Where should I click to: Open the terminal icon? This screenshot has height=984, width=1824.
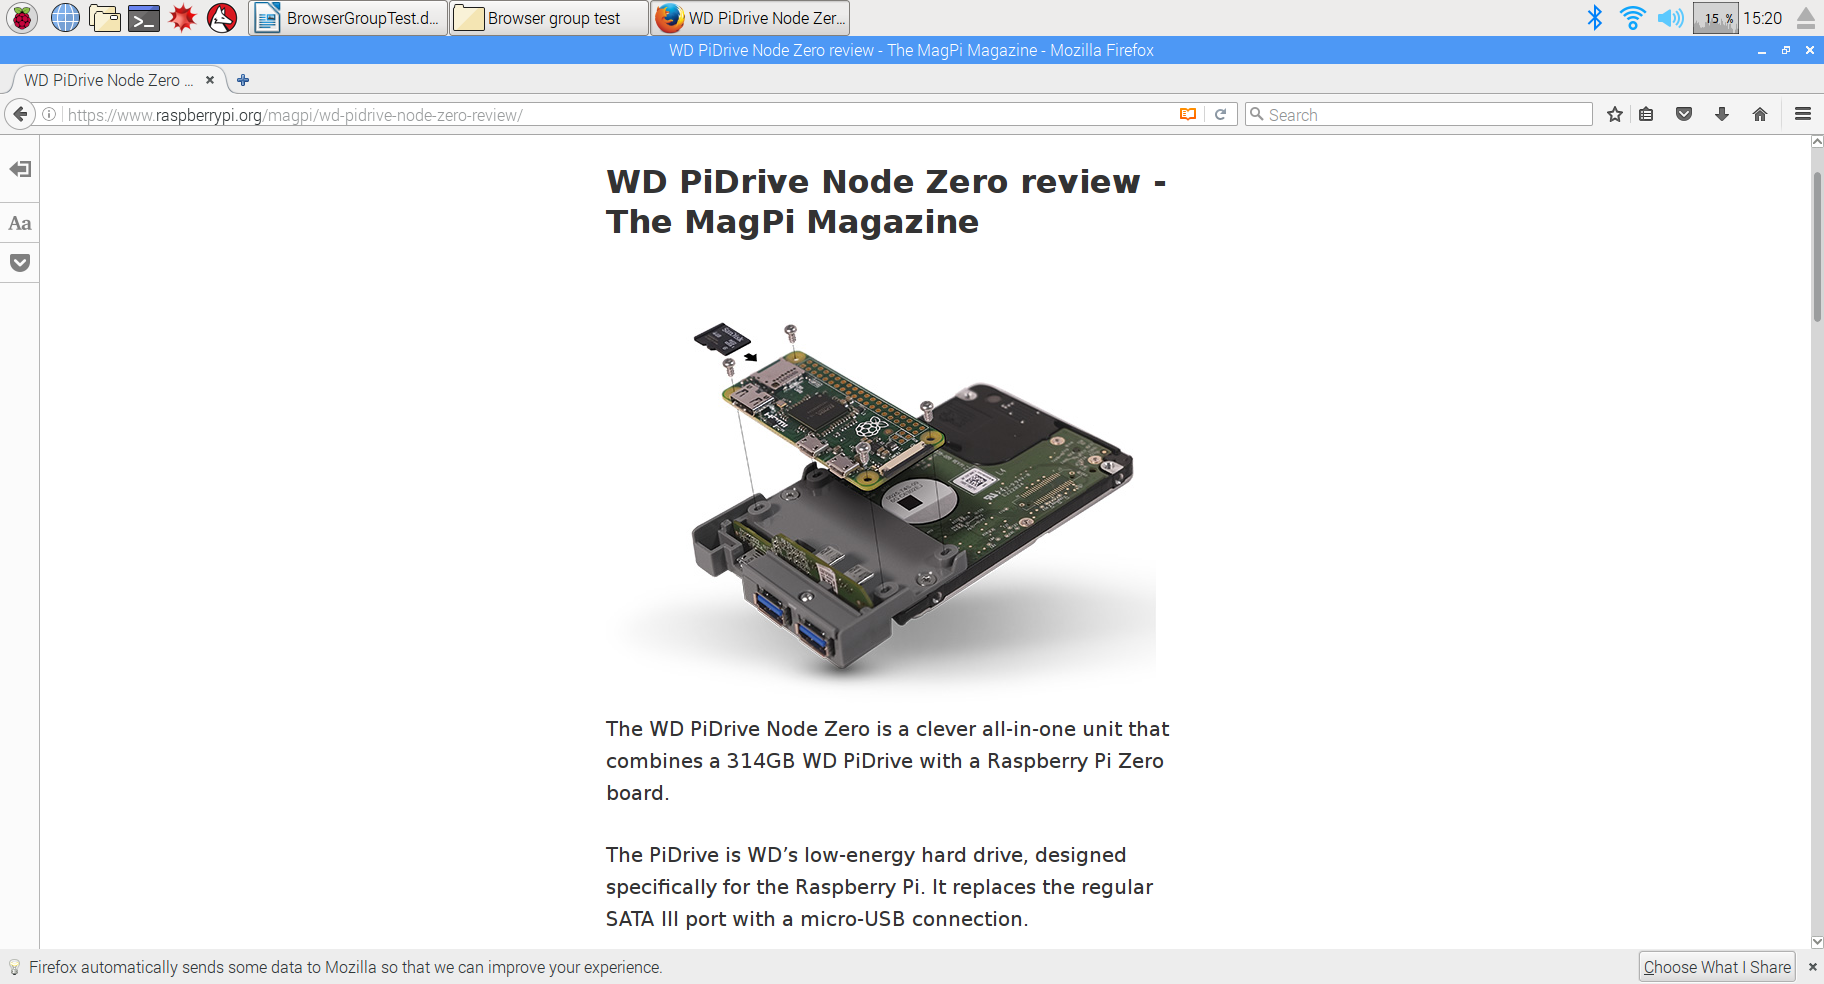pos(144,18)
